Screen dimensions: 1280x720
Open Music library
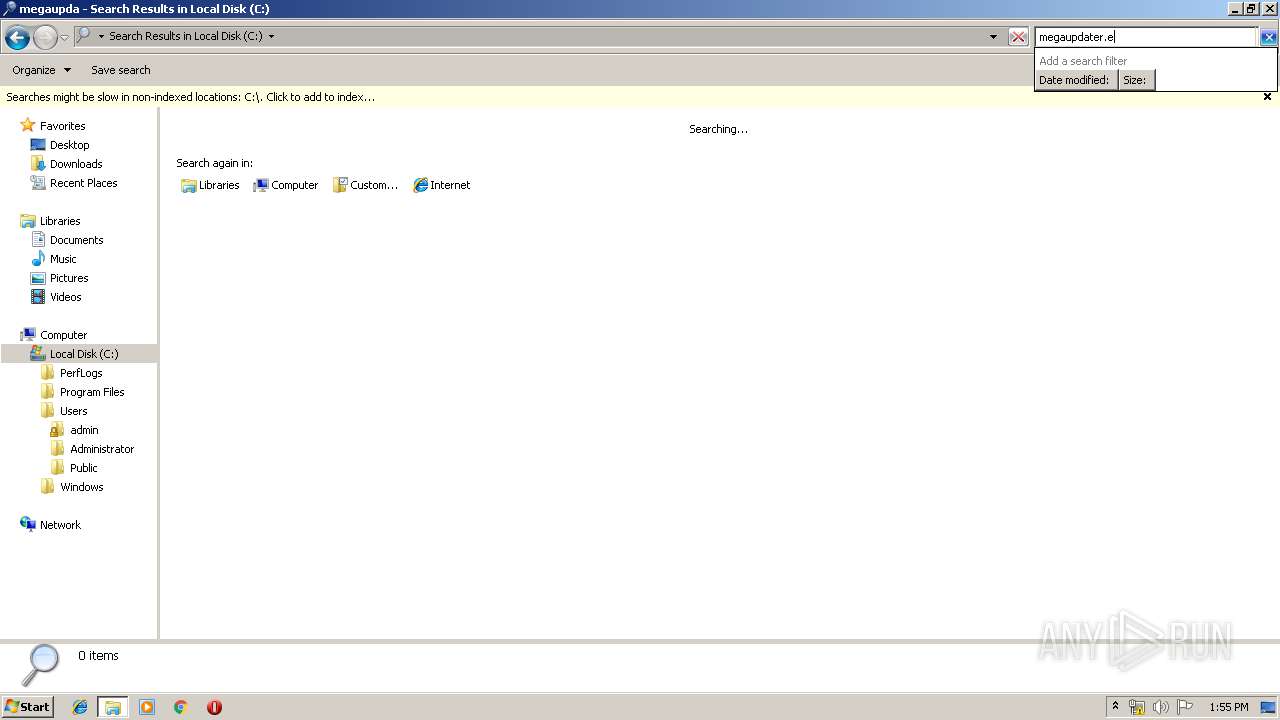click(63, 259)
